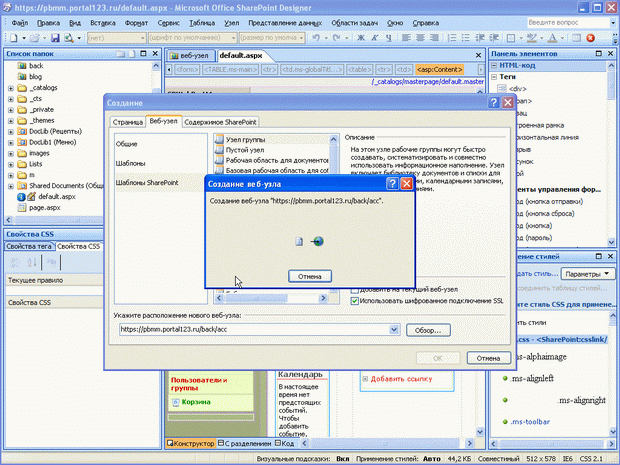Click the images folder icon

(21, 153)
